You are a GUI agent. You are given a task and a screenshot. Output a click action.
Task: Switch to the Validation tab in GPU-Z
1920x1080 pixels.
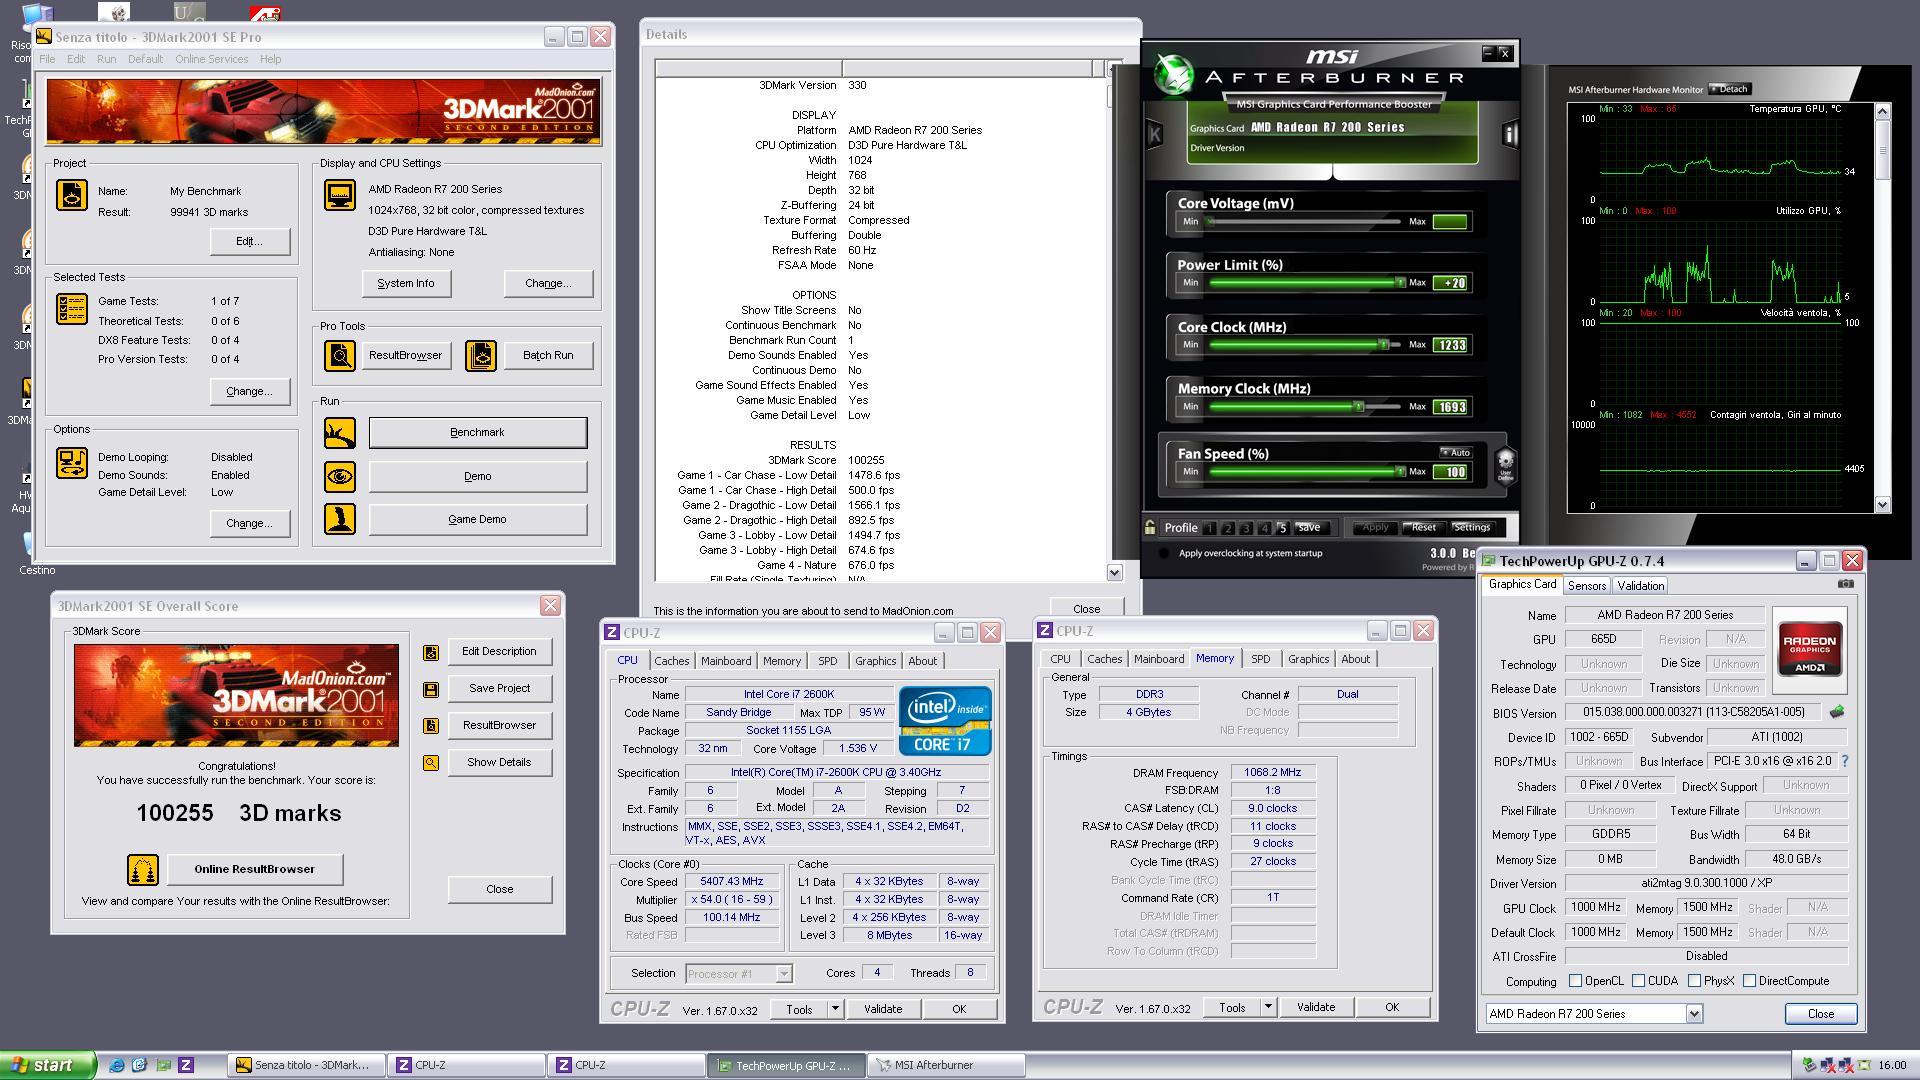tap(1640, 586)
